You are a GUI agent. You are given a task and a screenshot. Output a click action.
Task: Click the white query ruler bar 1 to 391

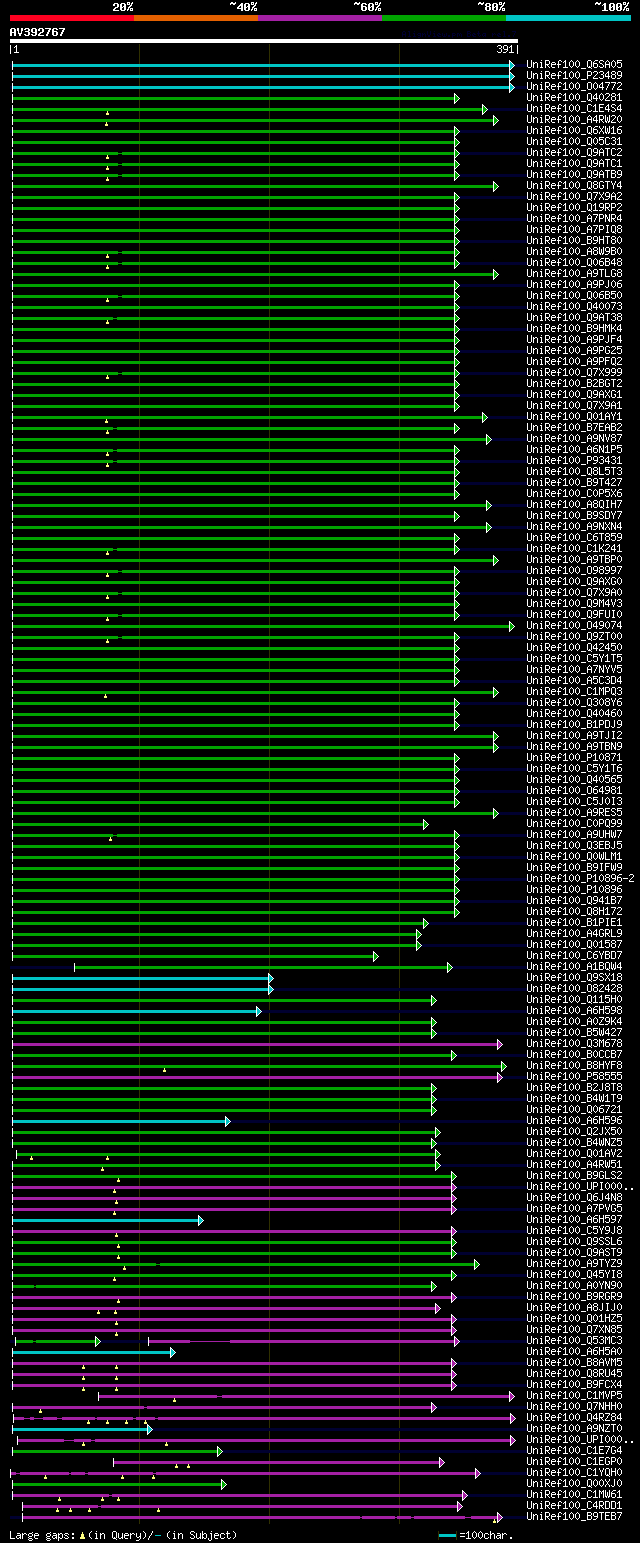[264, 41]
